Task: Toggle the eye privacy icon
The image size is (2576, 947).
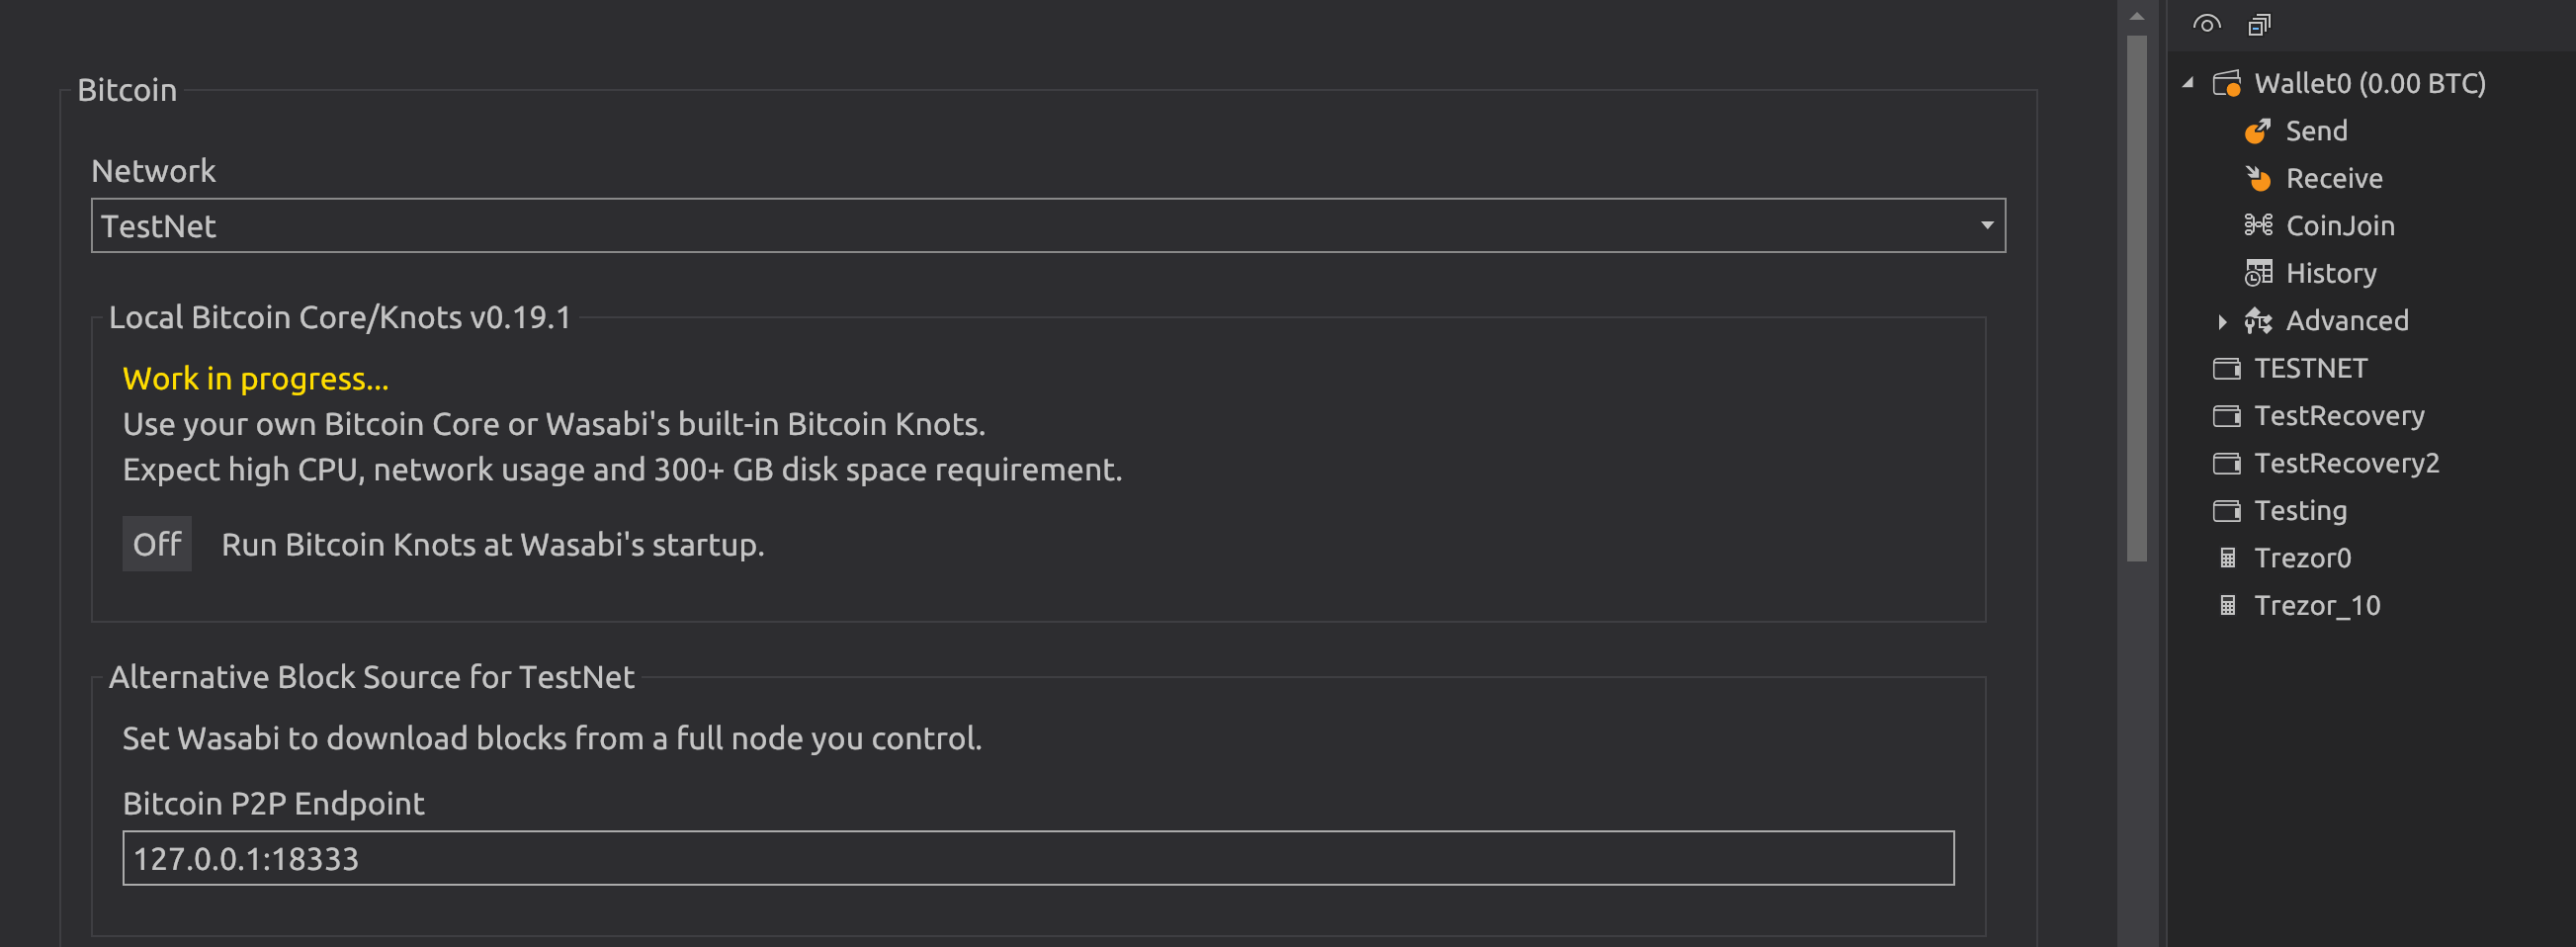Action: (x=2206, y=24)
